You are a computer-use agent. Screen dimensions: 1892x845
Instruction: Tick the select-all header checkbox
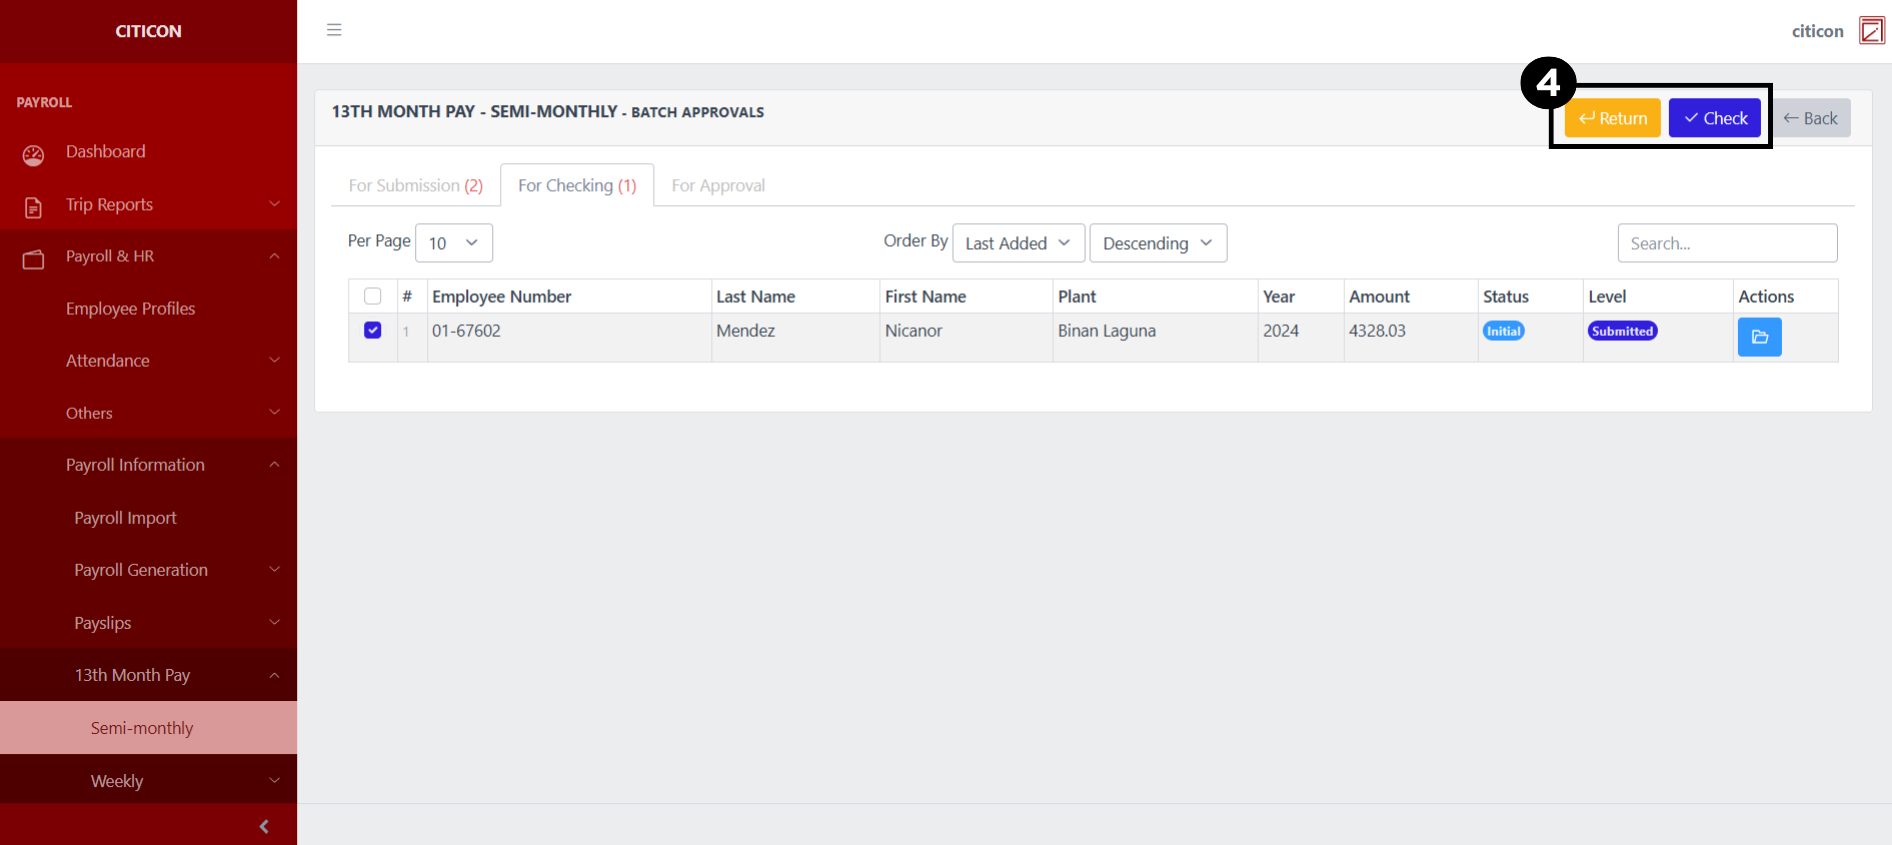(373, 296)
